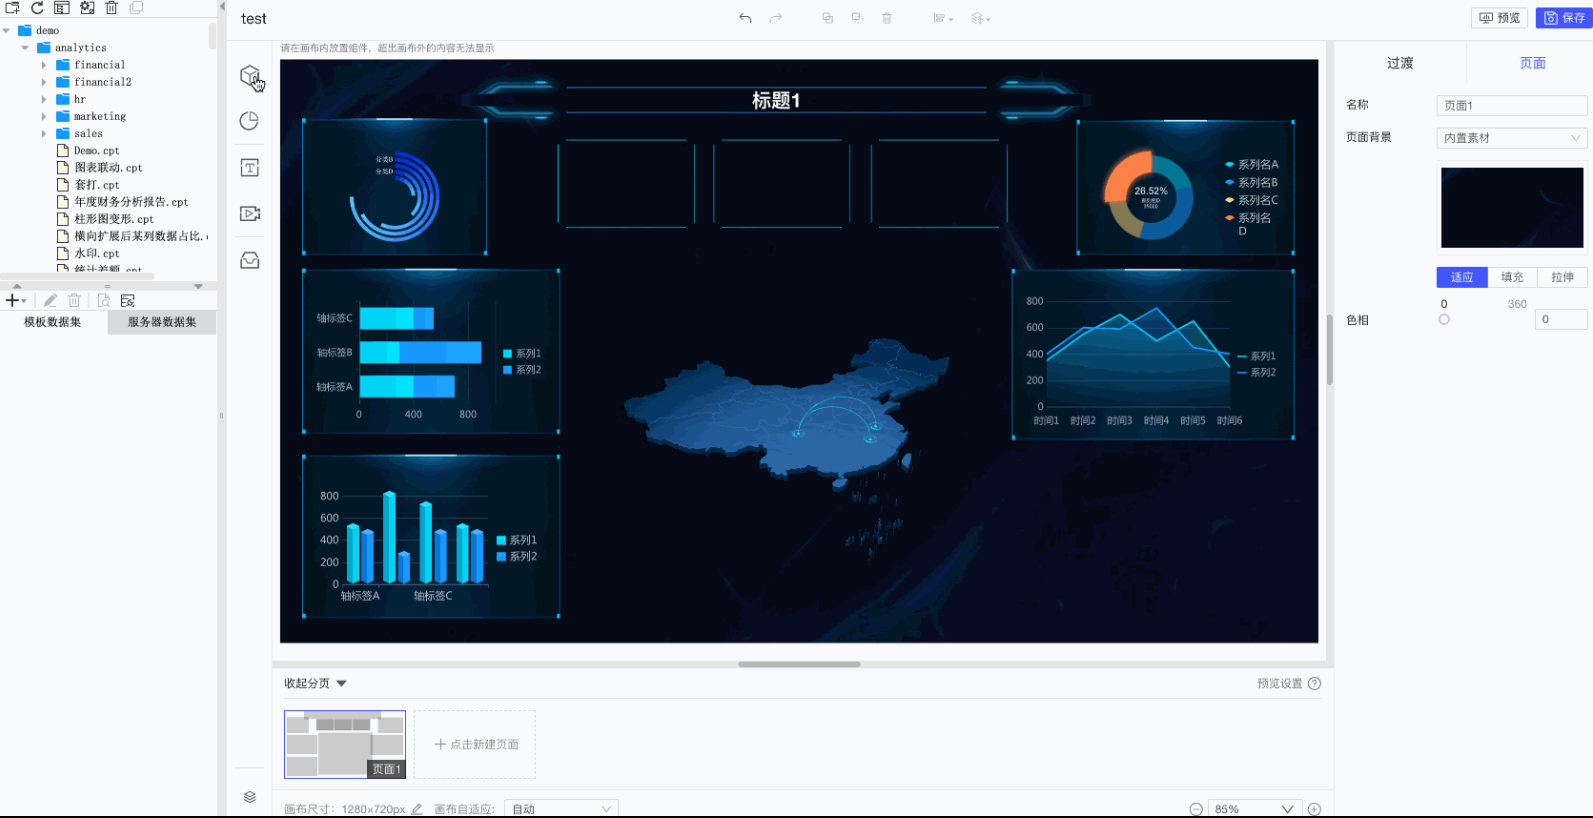The image size is (1593, 818).
Task: Open 图表联动.cpt in file tree
Action: 108,168
